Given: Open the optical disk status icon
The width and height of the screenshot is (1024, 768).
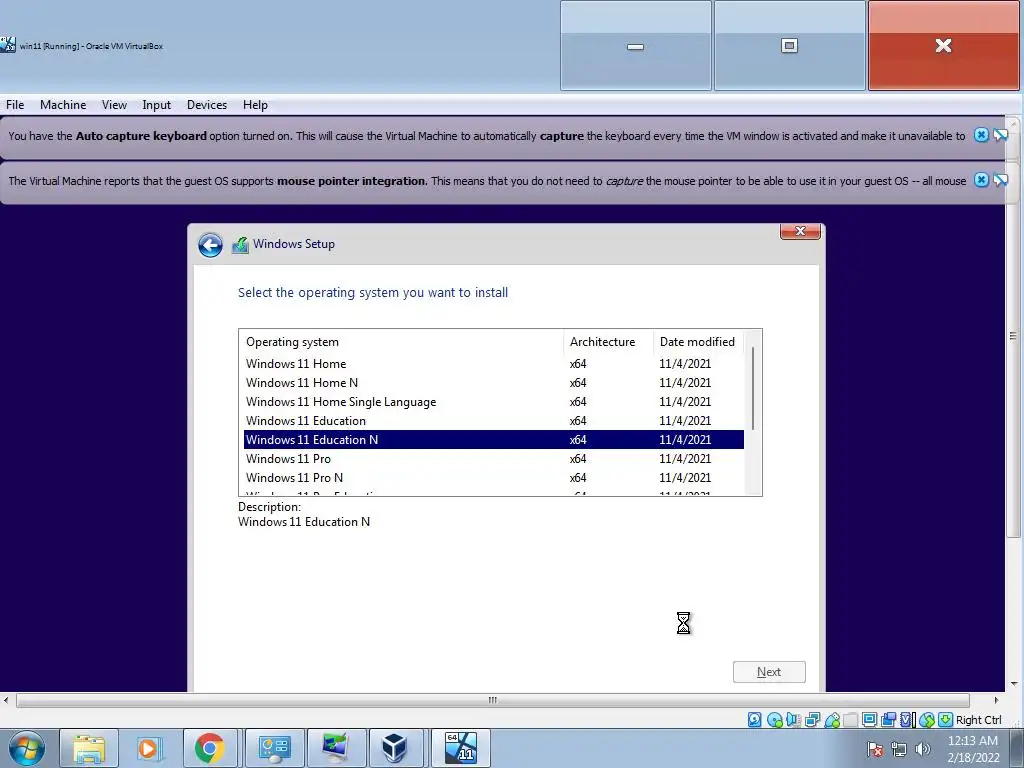Looking at the screenshot, I should click(x=775, y=720).
